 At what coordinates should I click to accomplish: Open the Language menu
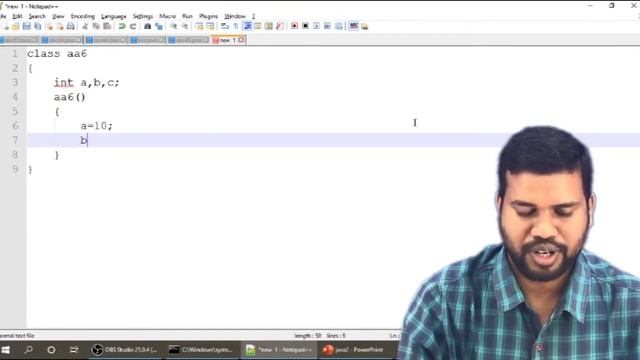(114, 16)
